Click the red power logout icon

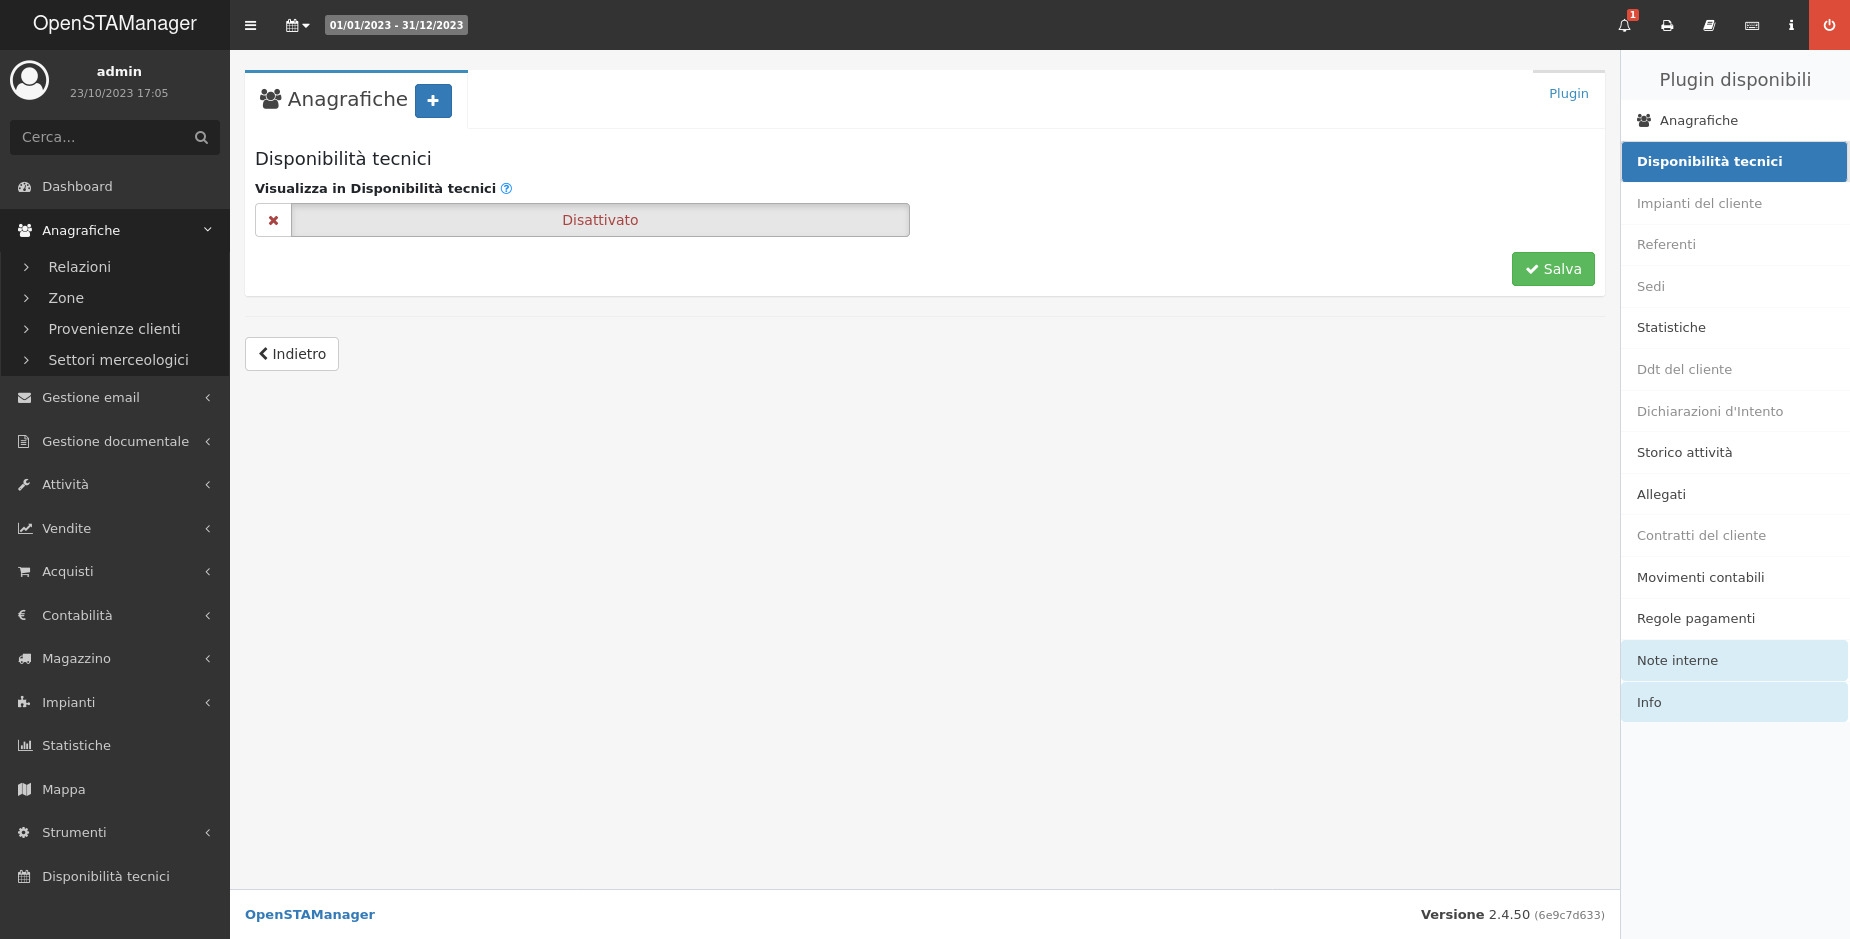[1829, 25]
